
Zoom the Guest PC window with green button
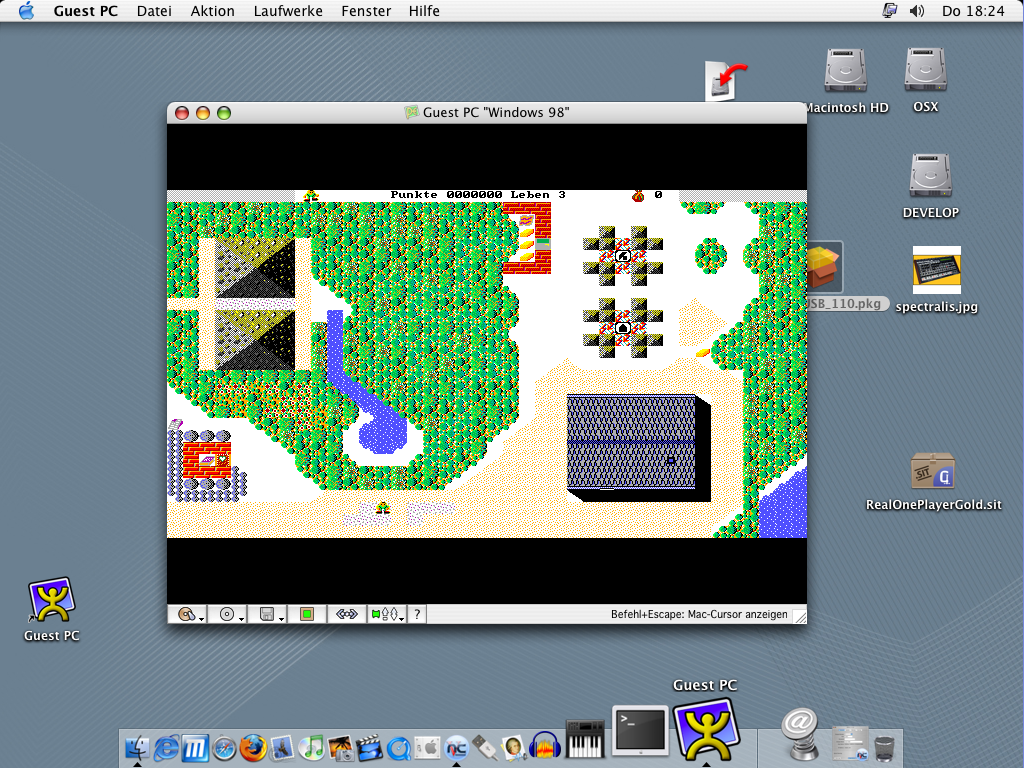coord(224,113)
